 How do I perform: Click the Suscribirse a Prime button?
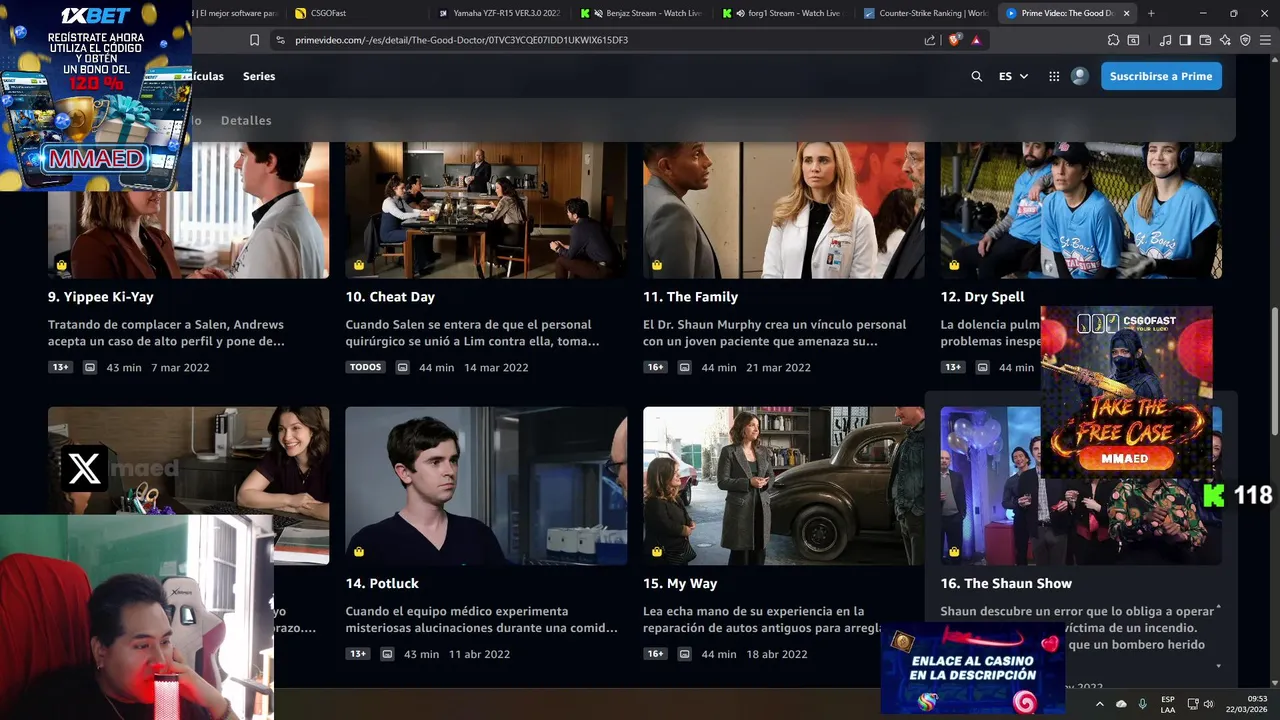(x=1161, y=76)
